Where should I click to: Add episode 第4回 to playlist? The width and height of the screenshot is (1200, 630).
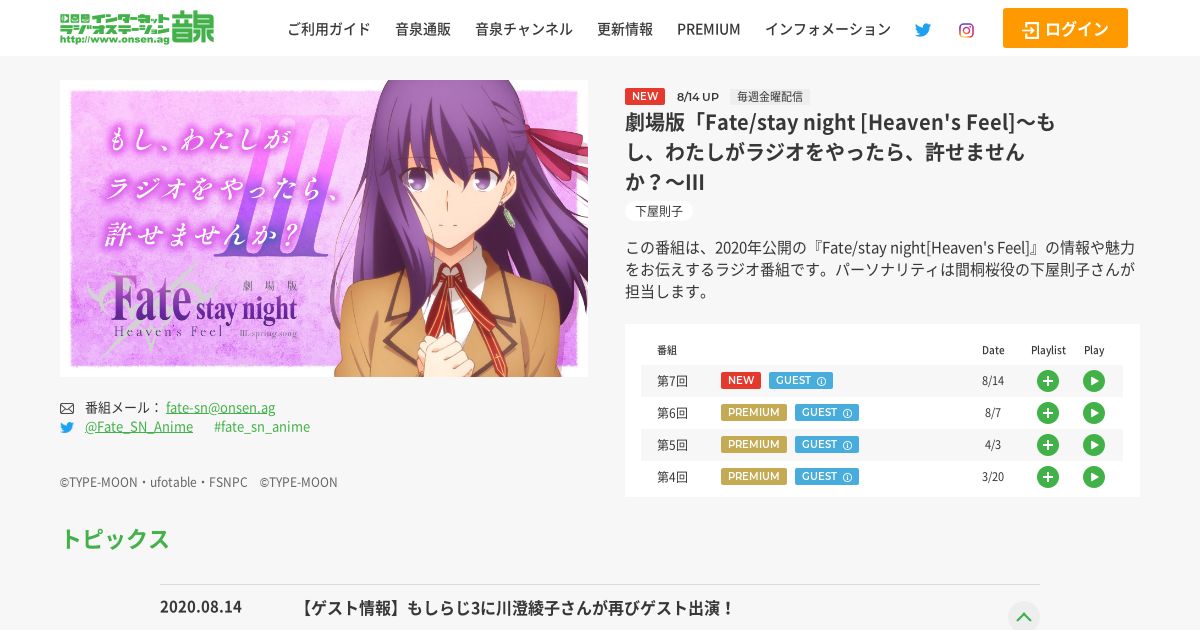point(1048,477)
